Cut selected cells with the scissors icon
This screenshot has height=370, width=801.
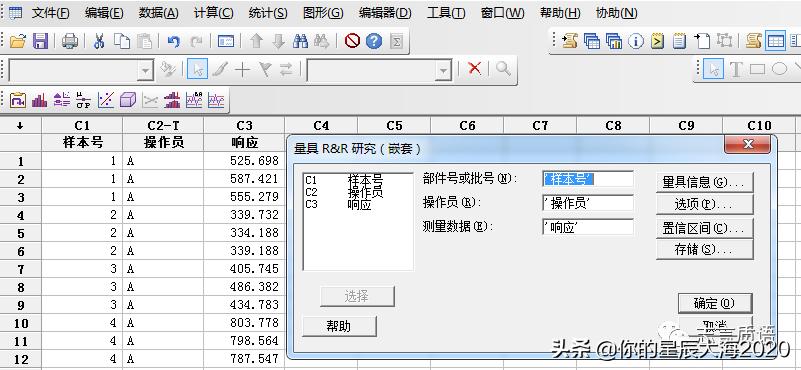pyautogui.click(x=99, y=41)
